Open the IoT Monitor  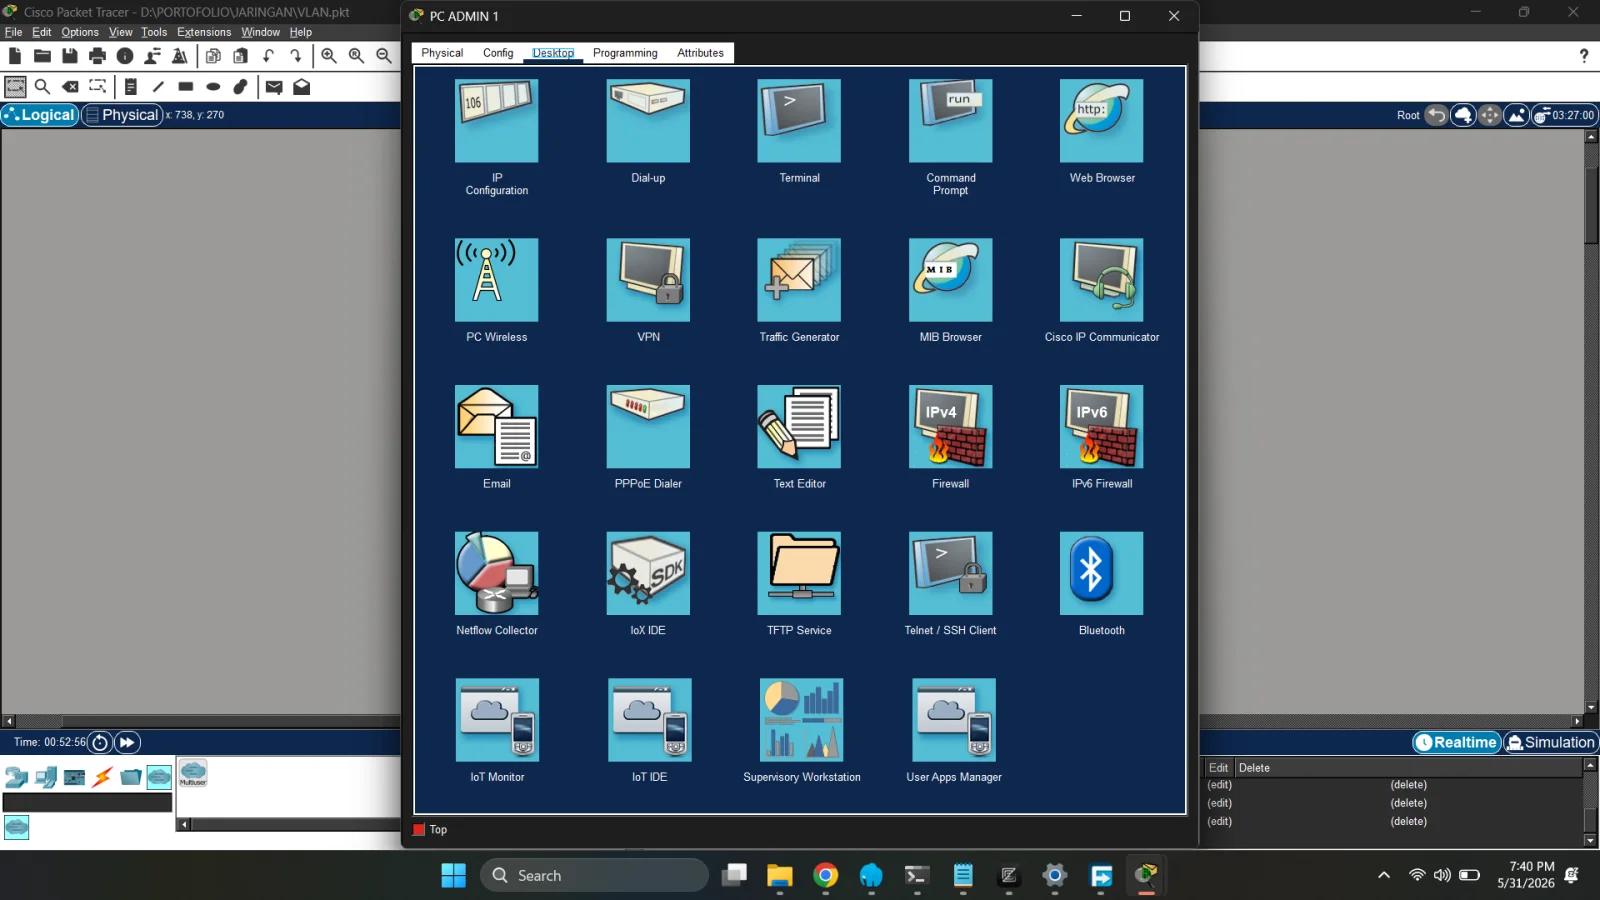click(497, 720)
